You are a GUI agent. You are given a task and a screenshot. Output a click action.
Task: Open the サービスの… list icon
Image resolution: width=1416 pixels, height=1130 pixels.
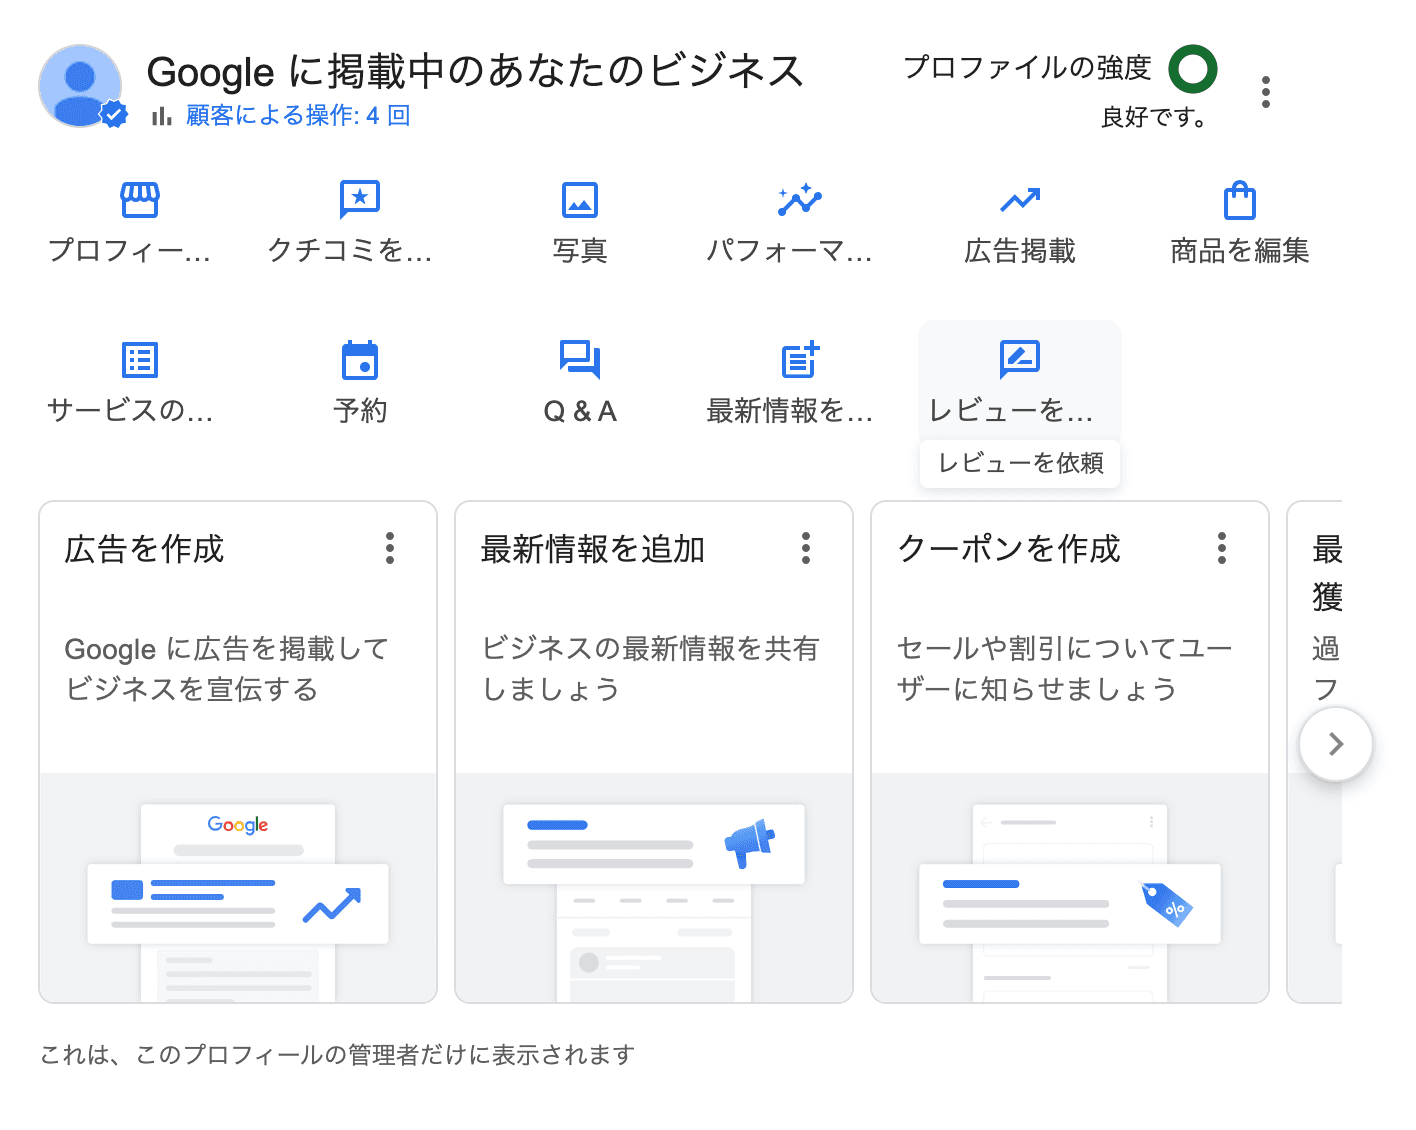140,360
